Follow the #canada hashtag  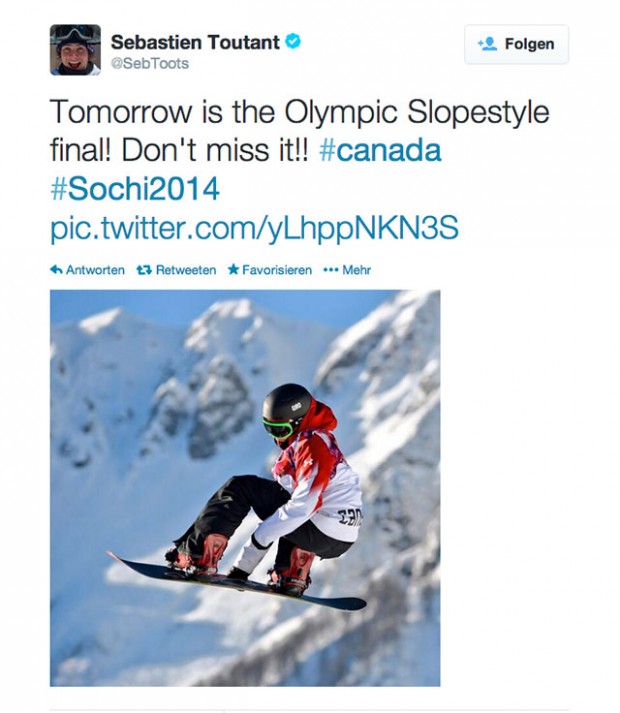tap(379, 151)
